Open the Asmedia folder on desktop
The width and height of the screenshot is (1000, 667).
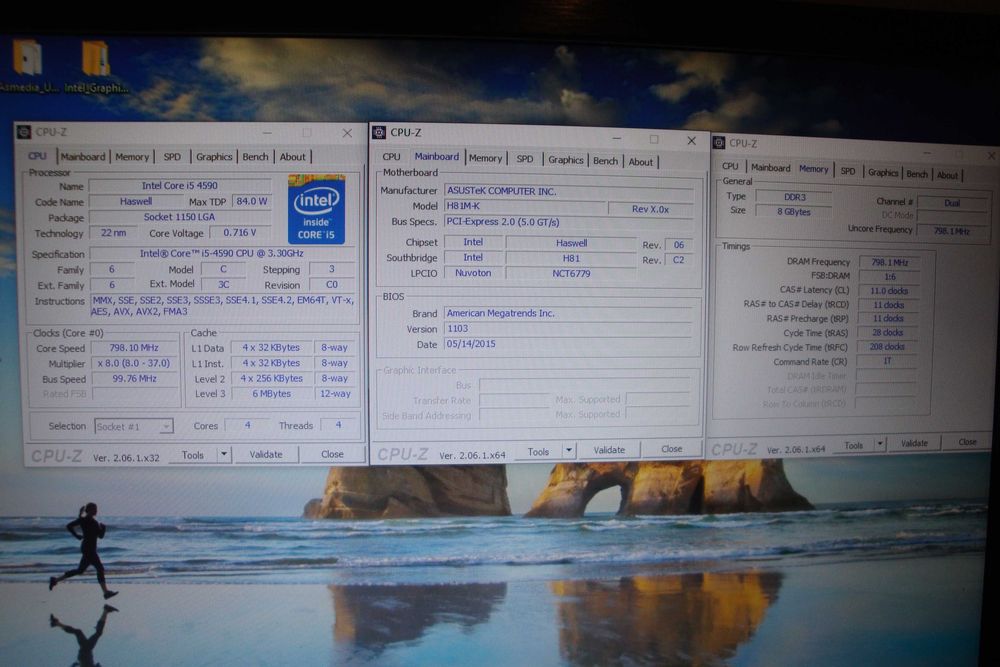coord(28,66)
